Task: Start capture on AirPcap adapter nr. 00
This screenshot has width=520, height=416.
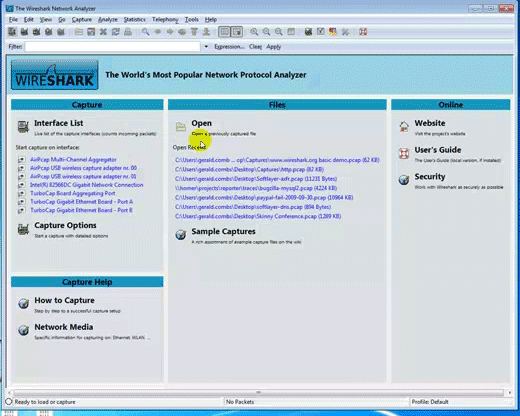Action: pyautogui.click(x=83, y=168)
